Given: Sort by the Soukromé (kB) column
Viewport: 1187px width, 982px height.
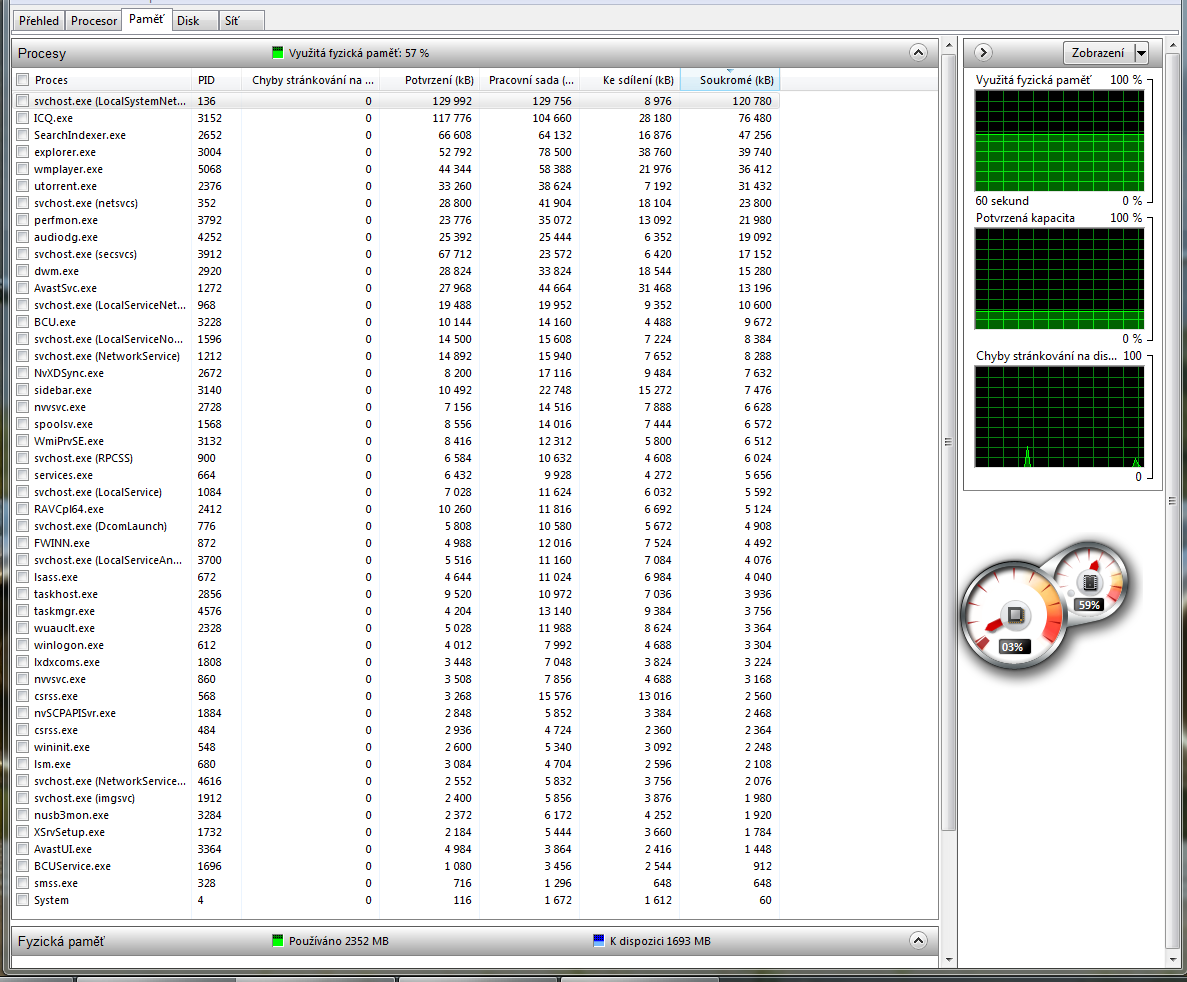Looking at the screenshot, I should tap(728, 80).
